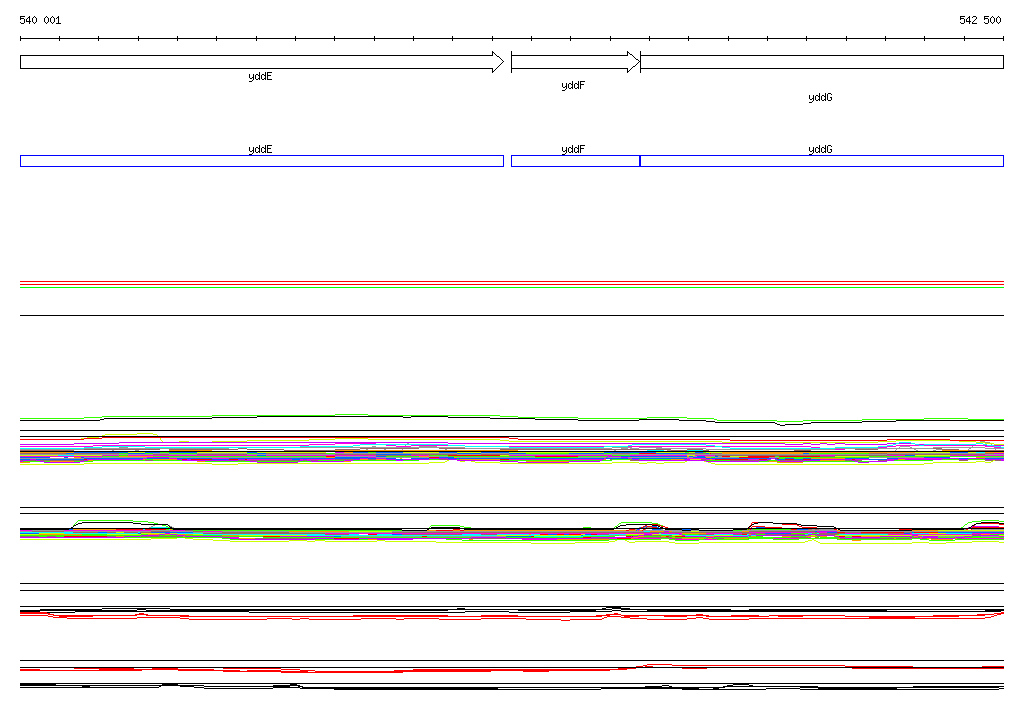Click the blue yddG annotation box
The image size is (1024, 714).
coord(821,161)
